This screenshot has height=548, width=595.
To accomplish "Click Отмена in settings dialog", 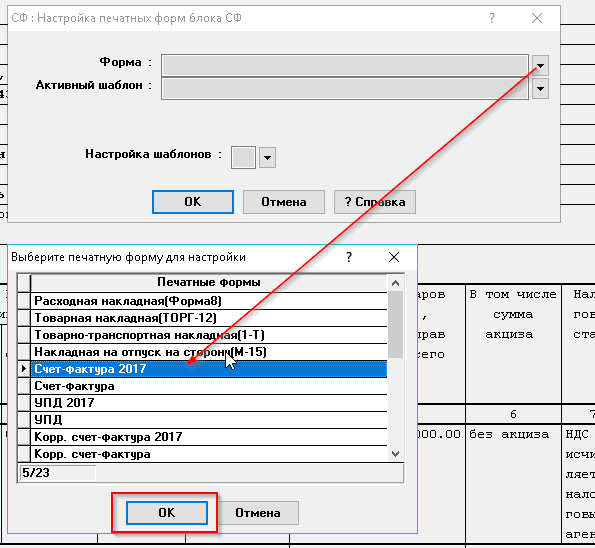I will [283, 202].
